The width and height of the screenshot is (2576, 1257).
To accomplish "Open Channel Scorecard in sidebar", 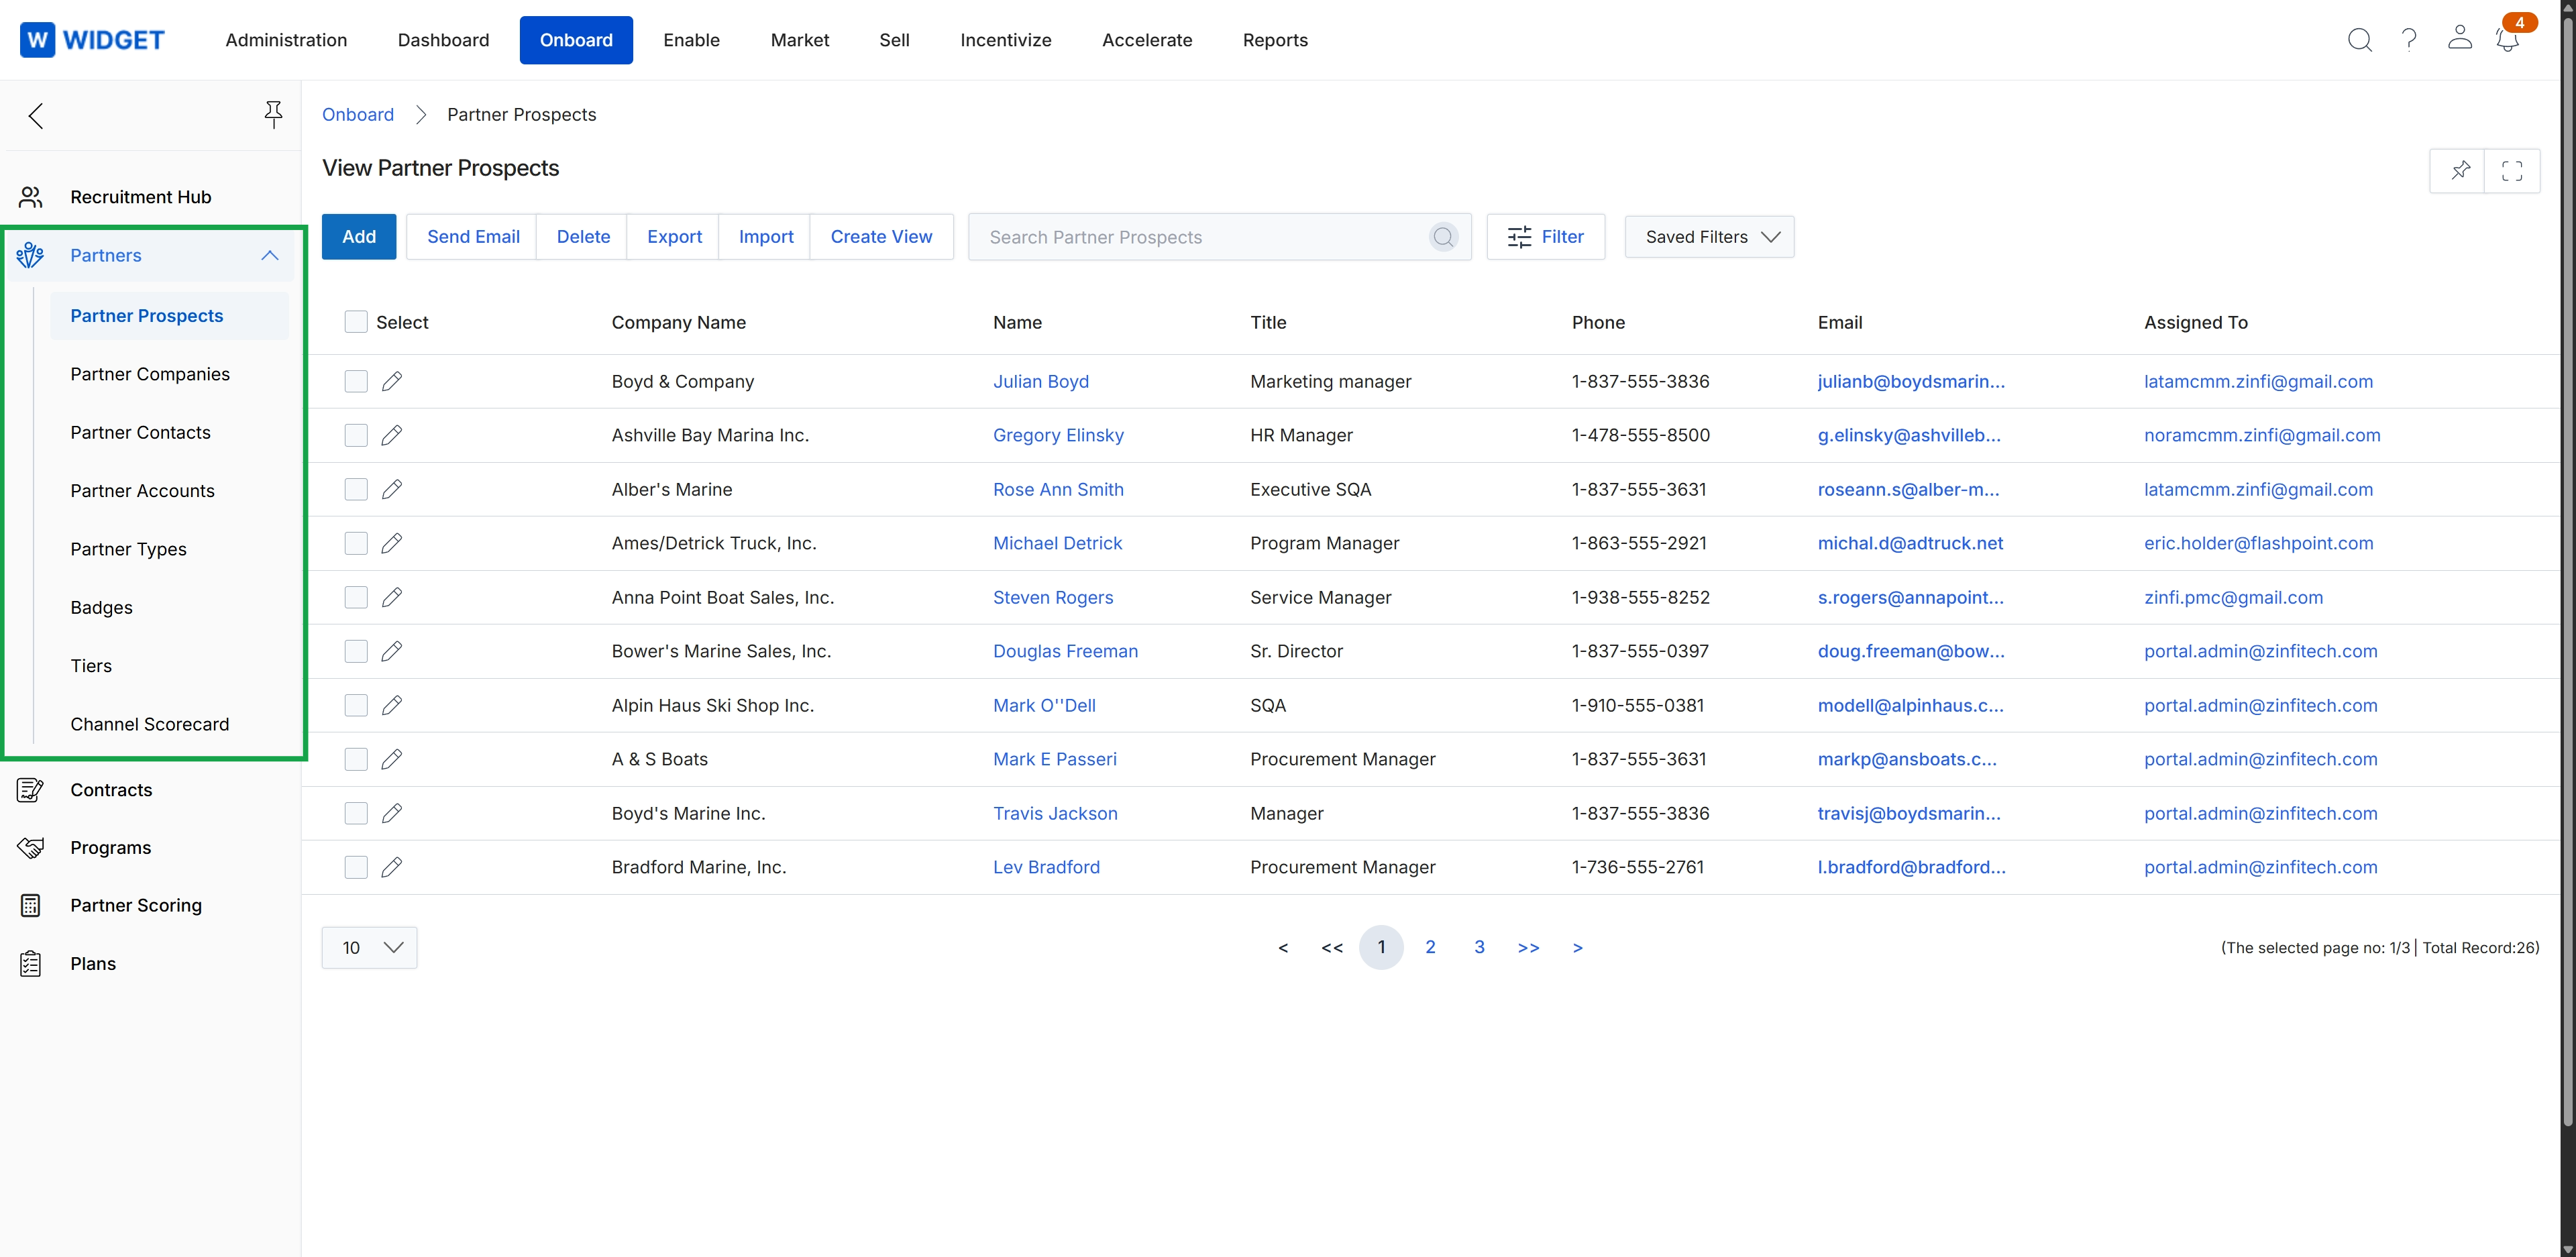I will click(x=150, y=724).
